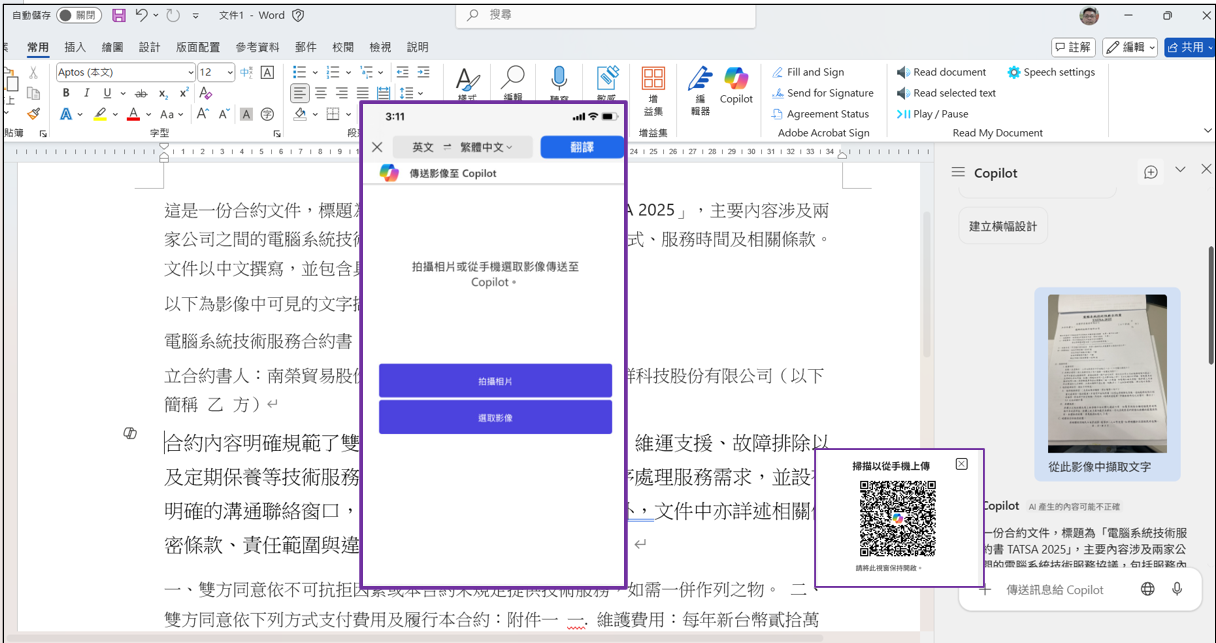Apply Subscript formatting
Screen dimensions: 1216x643
pos(164,93)
